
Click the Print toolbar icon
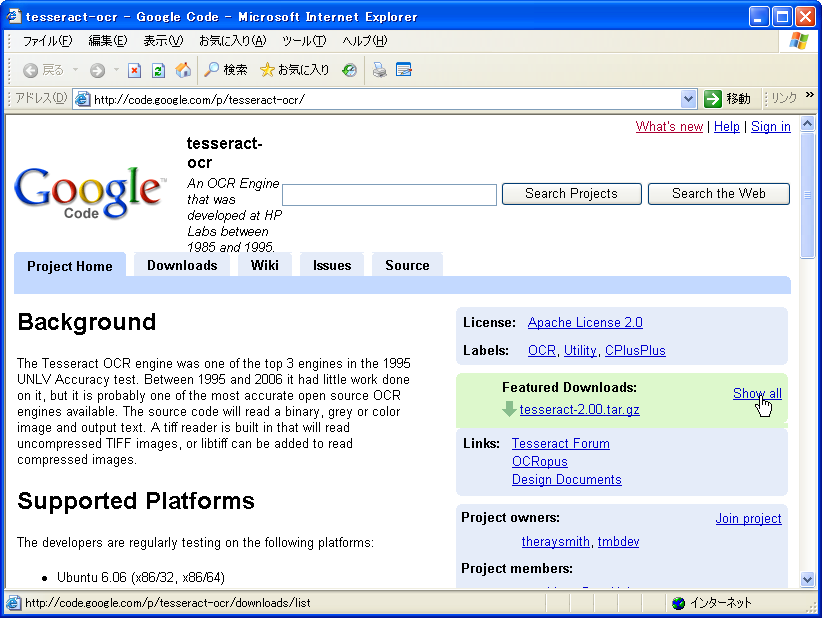point(380,70)
